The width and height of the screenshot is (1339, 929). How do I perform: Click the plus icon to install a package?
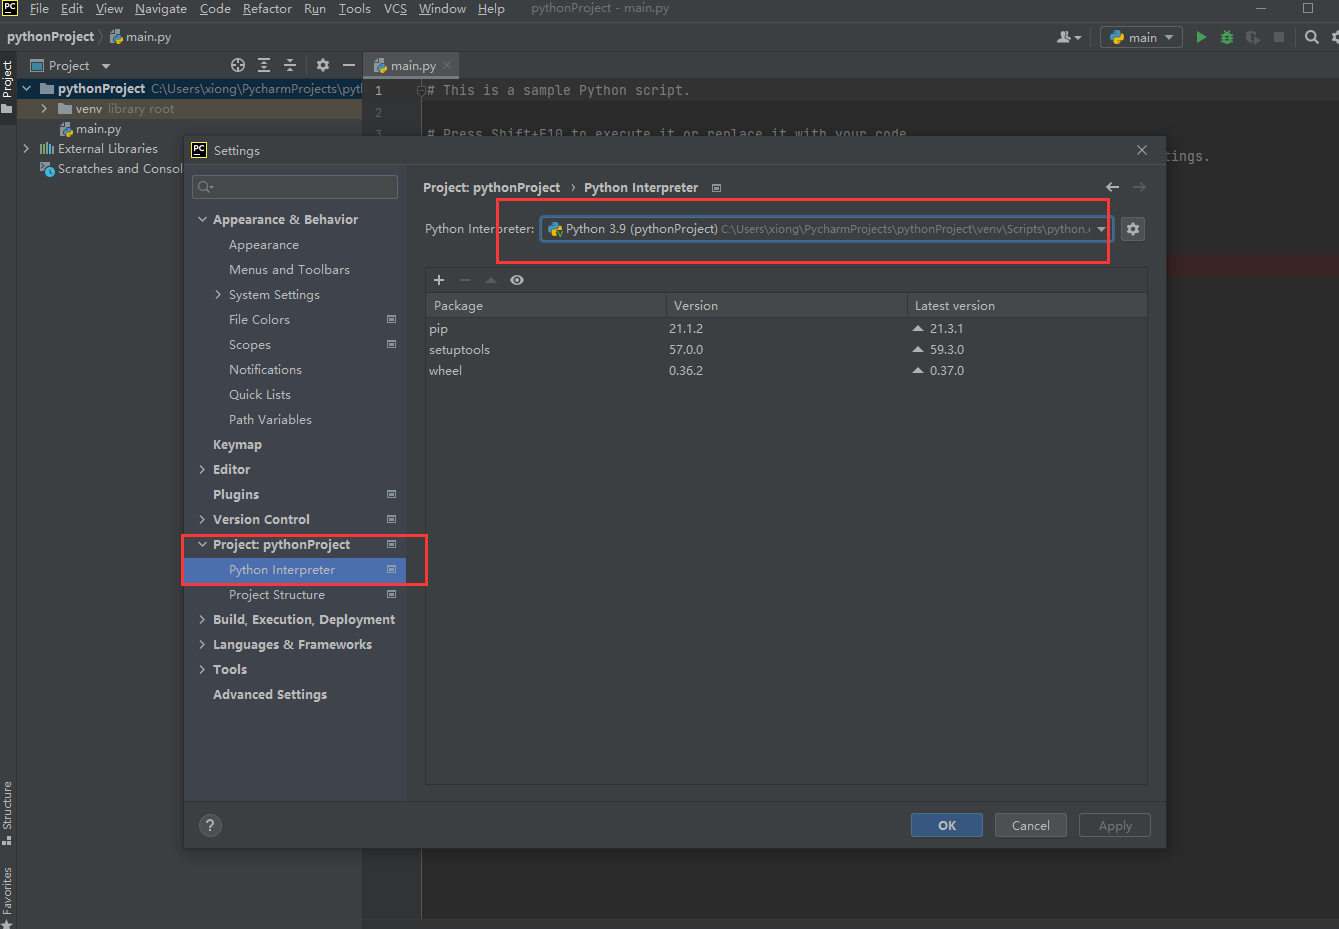[439, 280]
